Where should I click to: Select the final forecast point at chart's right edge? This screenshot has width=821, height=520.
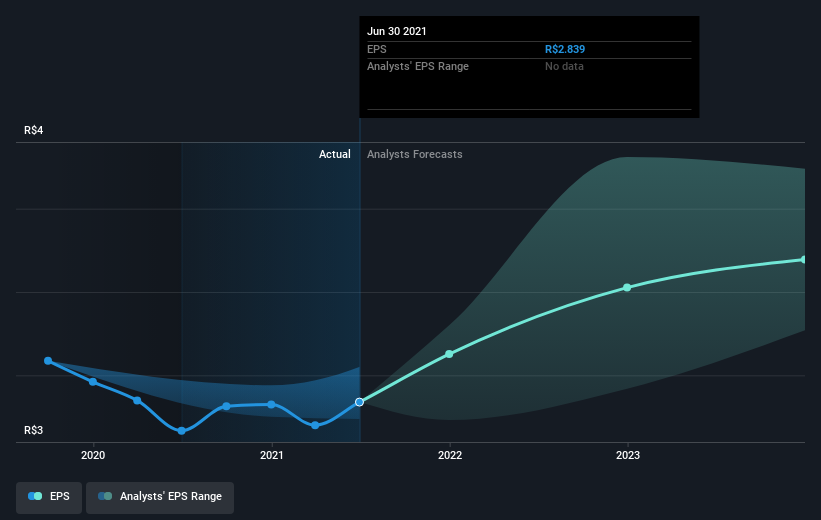click(x=803, y=260)
